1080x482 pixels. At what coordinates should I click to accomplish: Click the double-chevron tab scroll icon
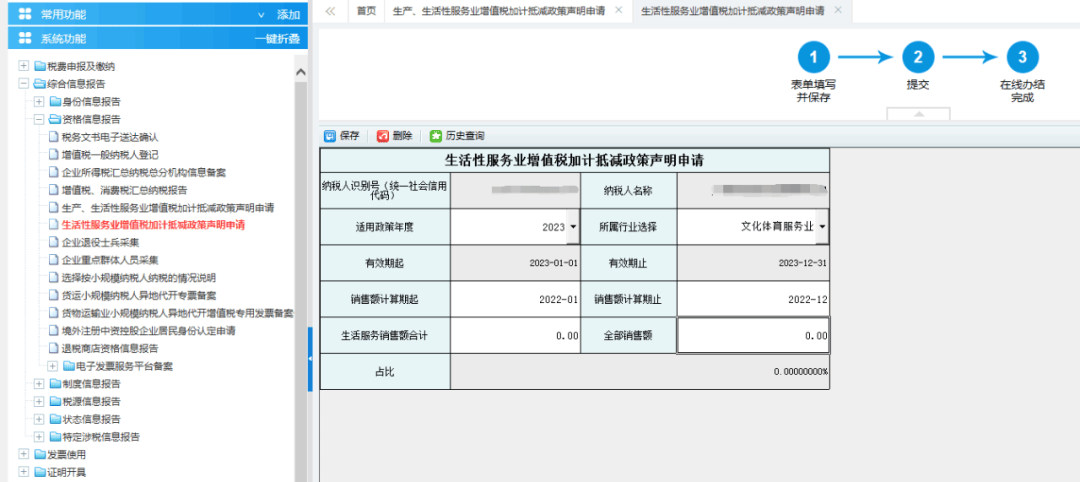pyautogui.click(x=330, y=11)
